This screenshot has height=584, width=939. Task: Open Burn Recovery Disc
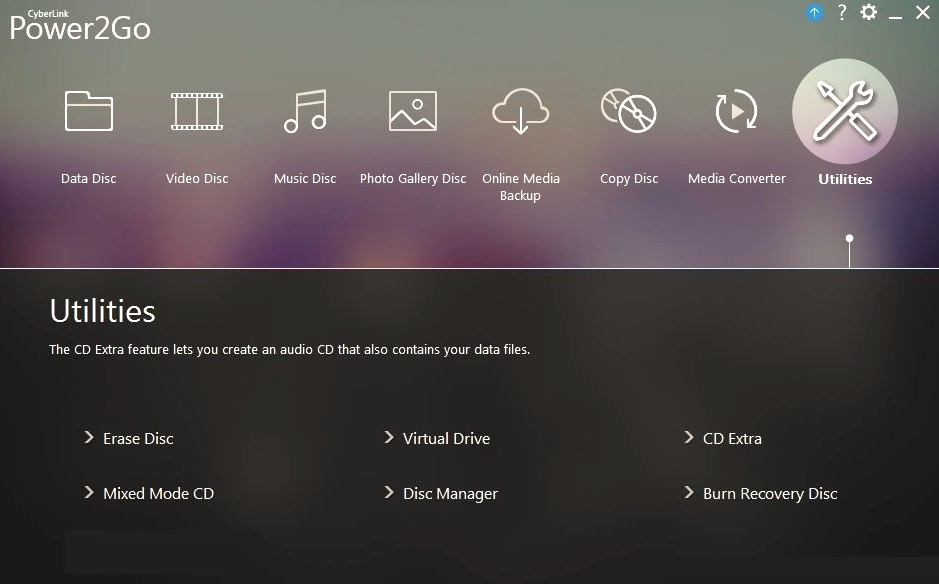click(770, 494)
